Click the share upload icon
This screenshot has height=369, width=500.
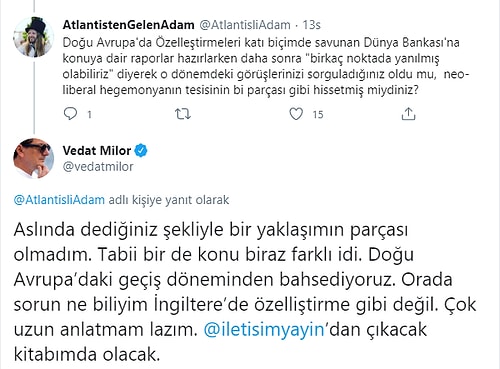[408, 114]
